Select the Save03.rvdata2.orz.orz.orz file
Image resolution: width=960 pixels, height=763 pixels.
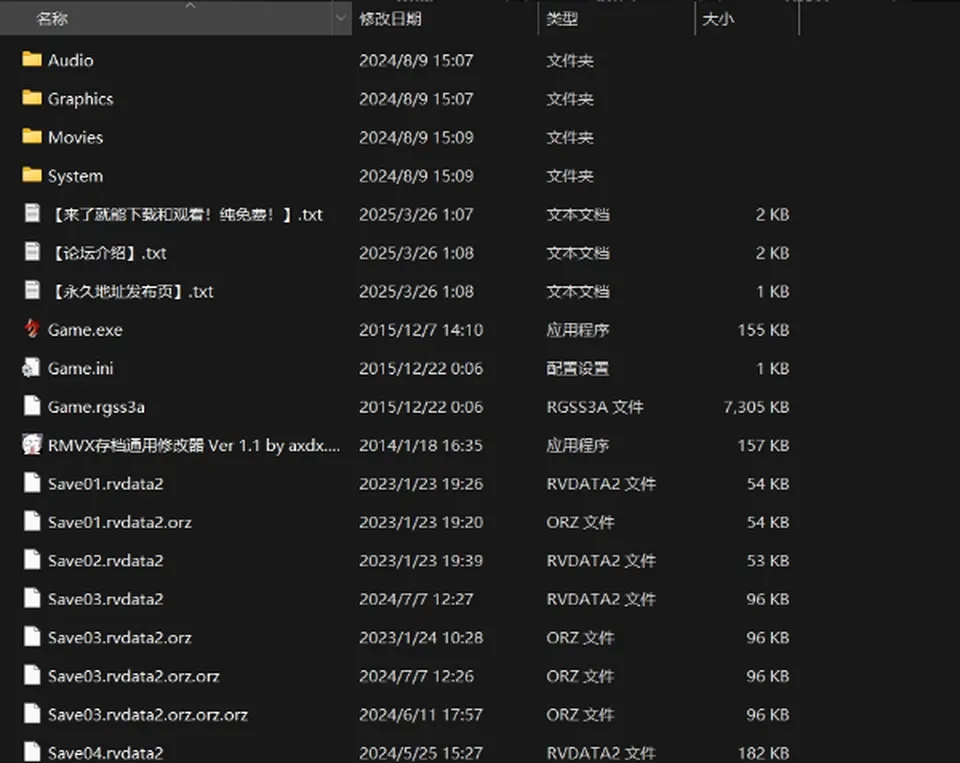[148, 715]
